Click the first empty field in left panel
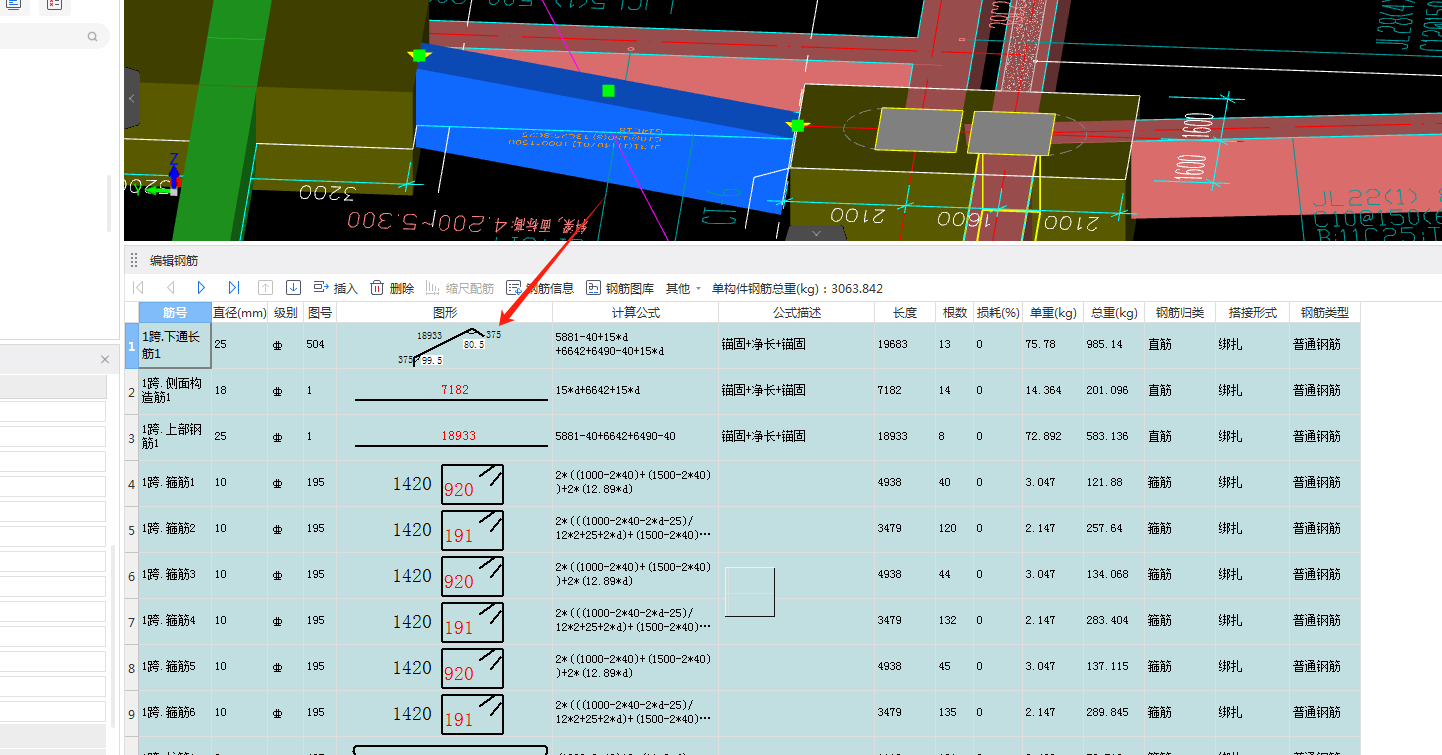 click(53, 412)
